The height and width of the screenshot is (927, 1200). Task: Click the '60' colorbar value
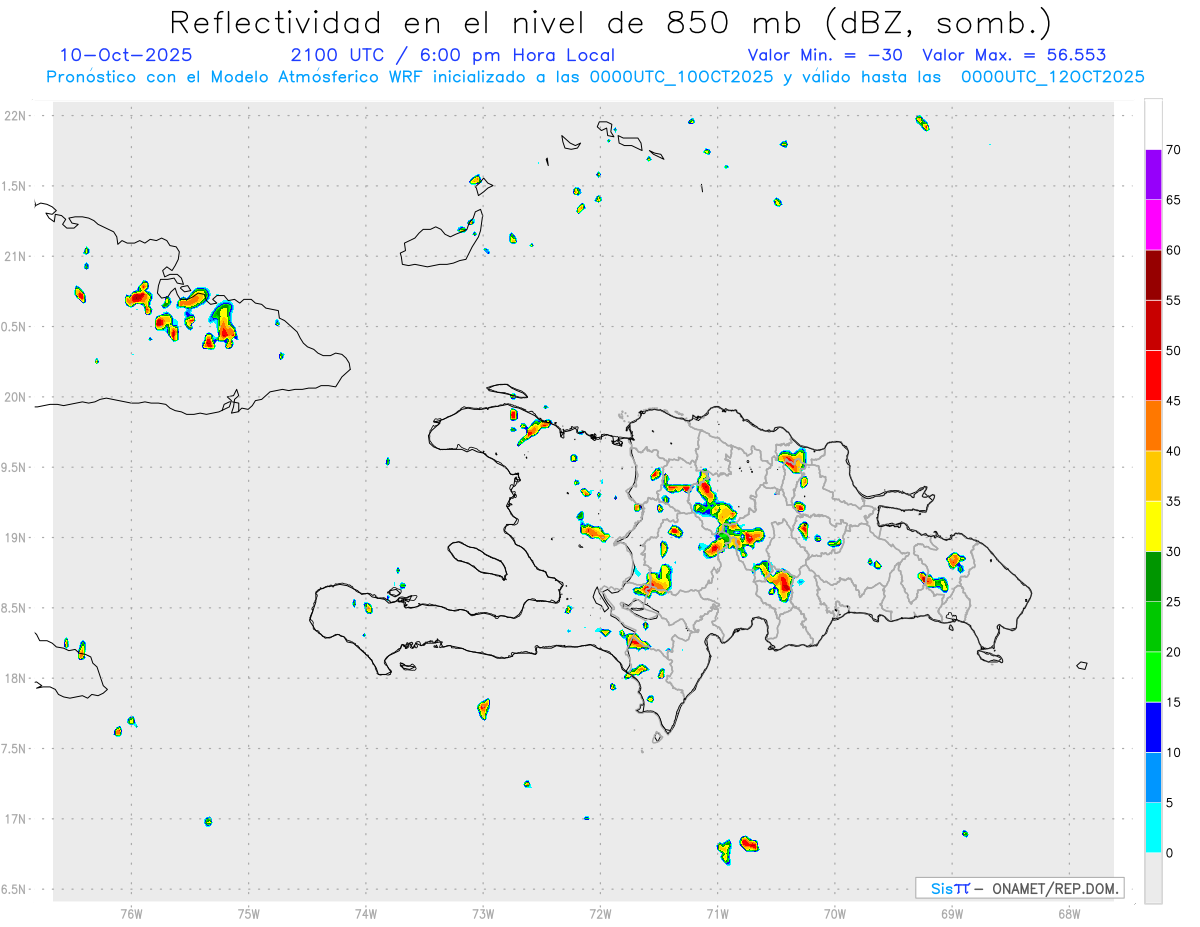[x=1174, y=250]
